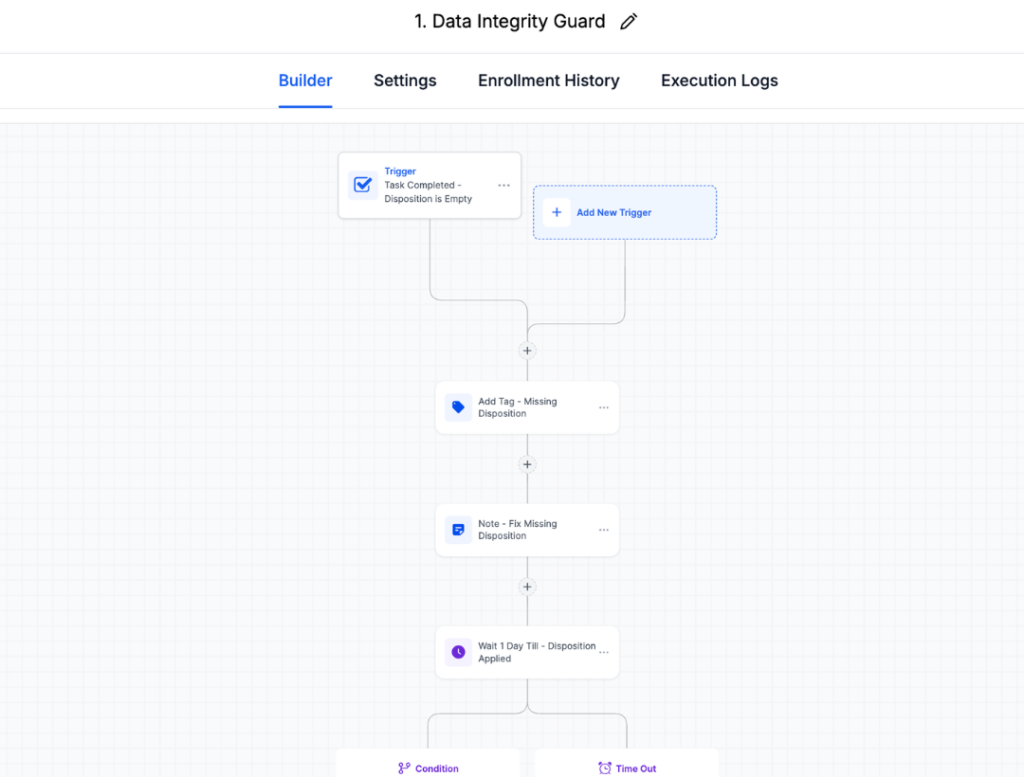Click the plus connector above Add Tag step
Screen dimensions: 1024x777
pyautogui.click(x=527, y=351)
